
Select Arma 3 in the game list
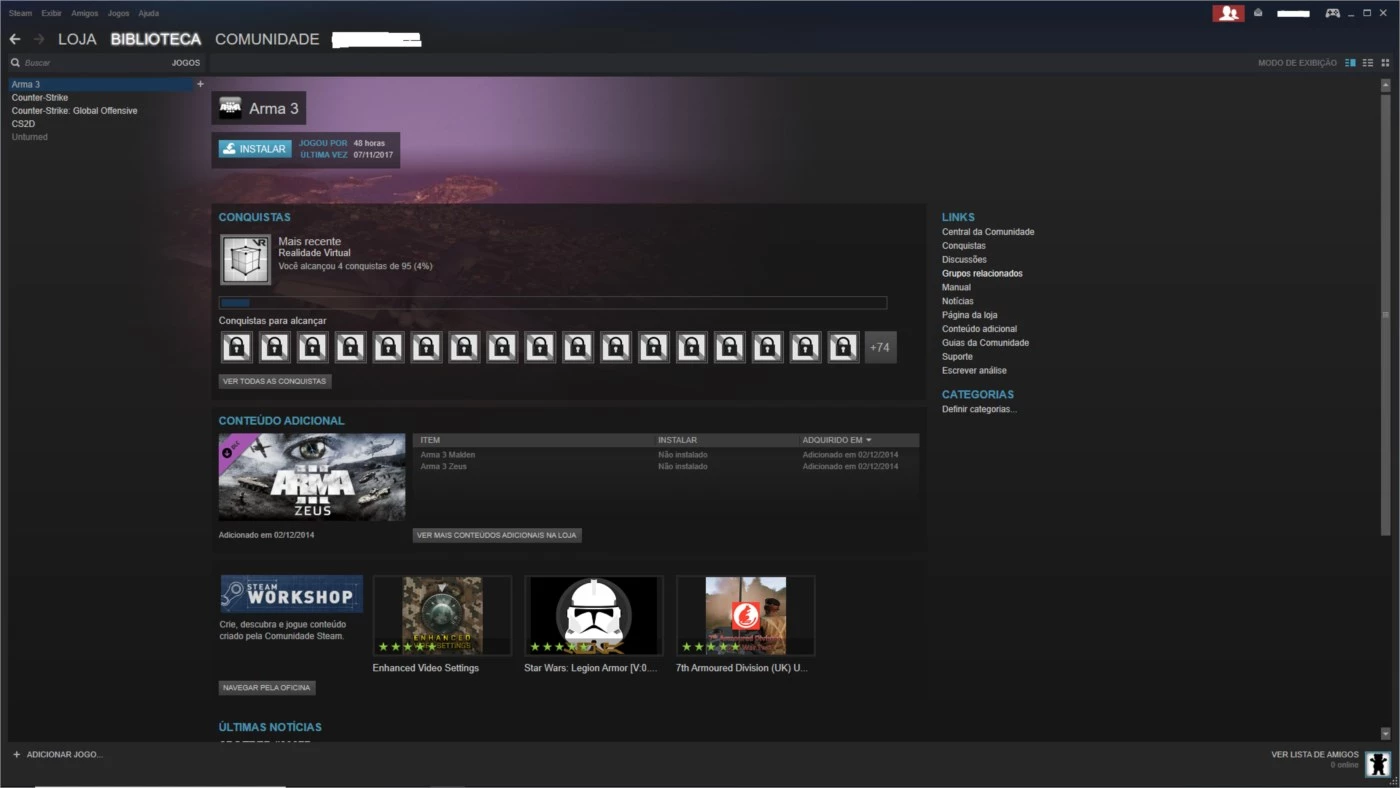pyautogui.click(x=100, y=84)
